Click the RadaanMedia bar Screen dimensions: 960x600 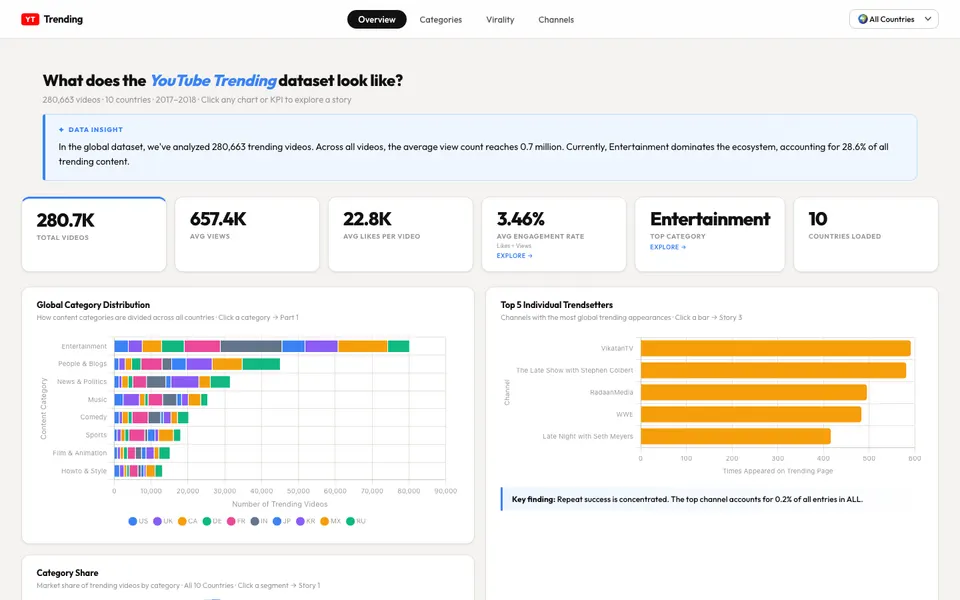753,392
